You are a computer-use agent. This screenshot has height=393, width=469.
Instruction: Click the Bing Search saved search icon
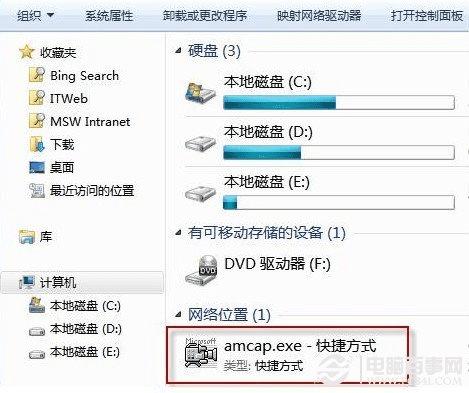[x=37, y=75]
